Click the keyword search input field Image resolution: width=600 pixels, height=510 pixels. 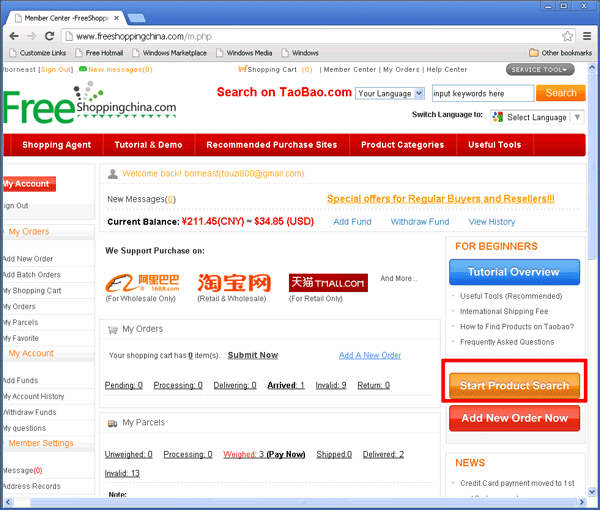482,93
